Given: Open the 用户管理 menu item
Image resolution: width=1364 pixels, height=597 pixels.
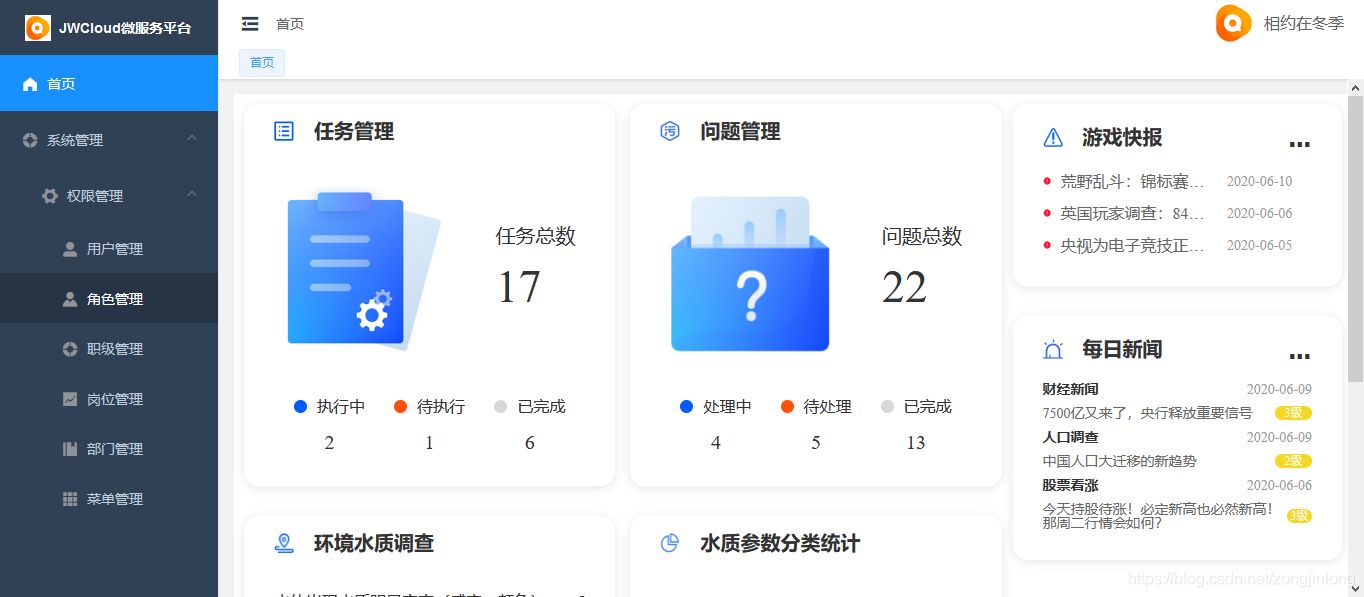Looking at the screenshot, I should [114, 249].
